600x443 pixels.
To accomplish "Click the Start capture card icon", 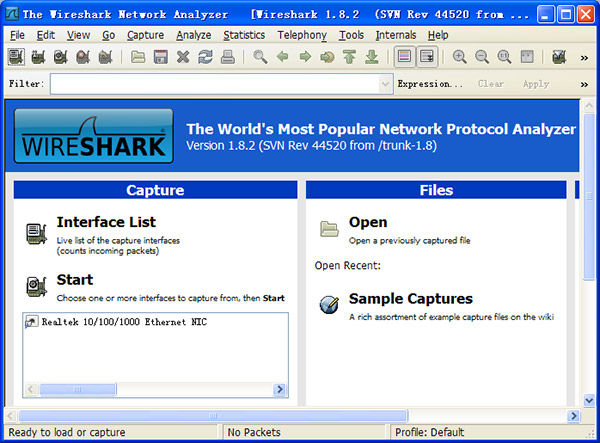I will 36,287.
